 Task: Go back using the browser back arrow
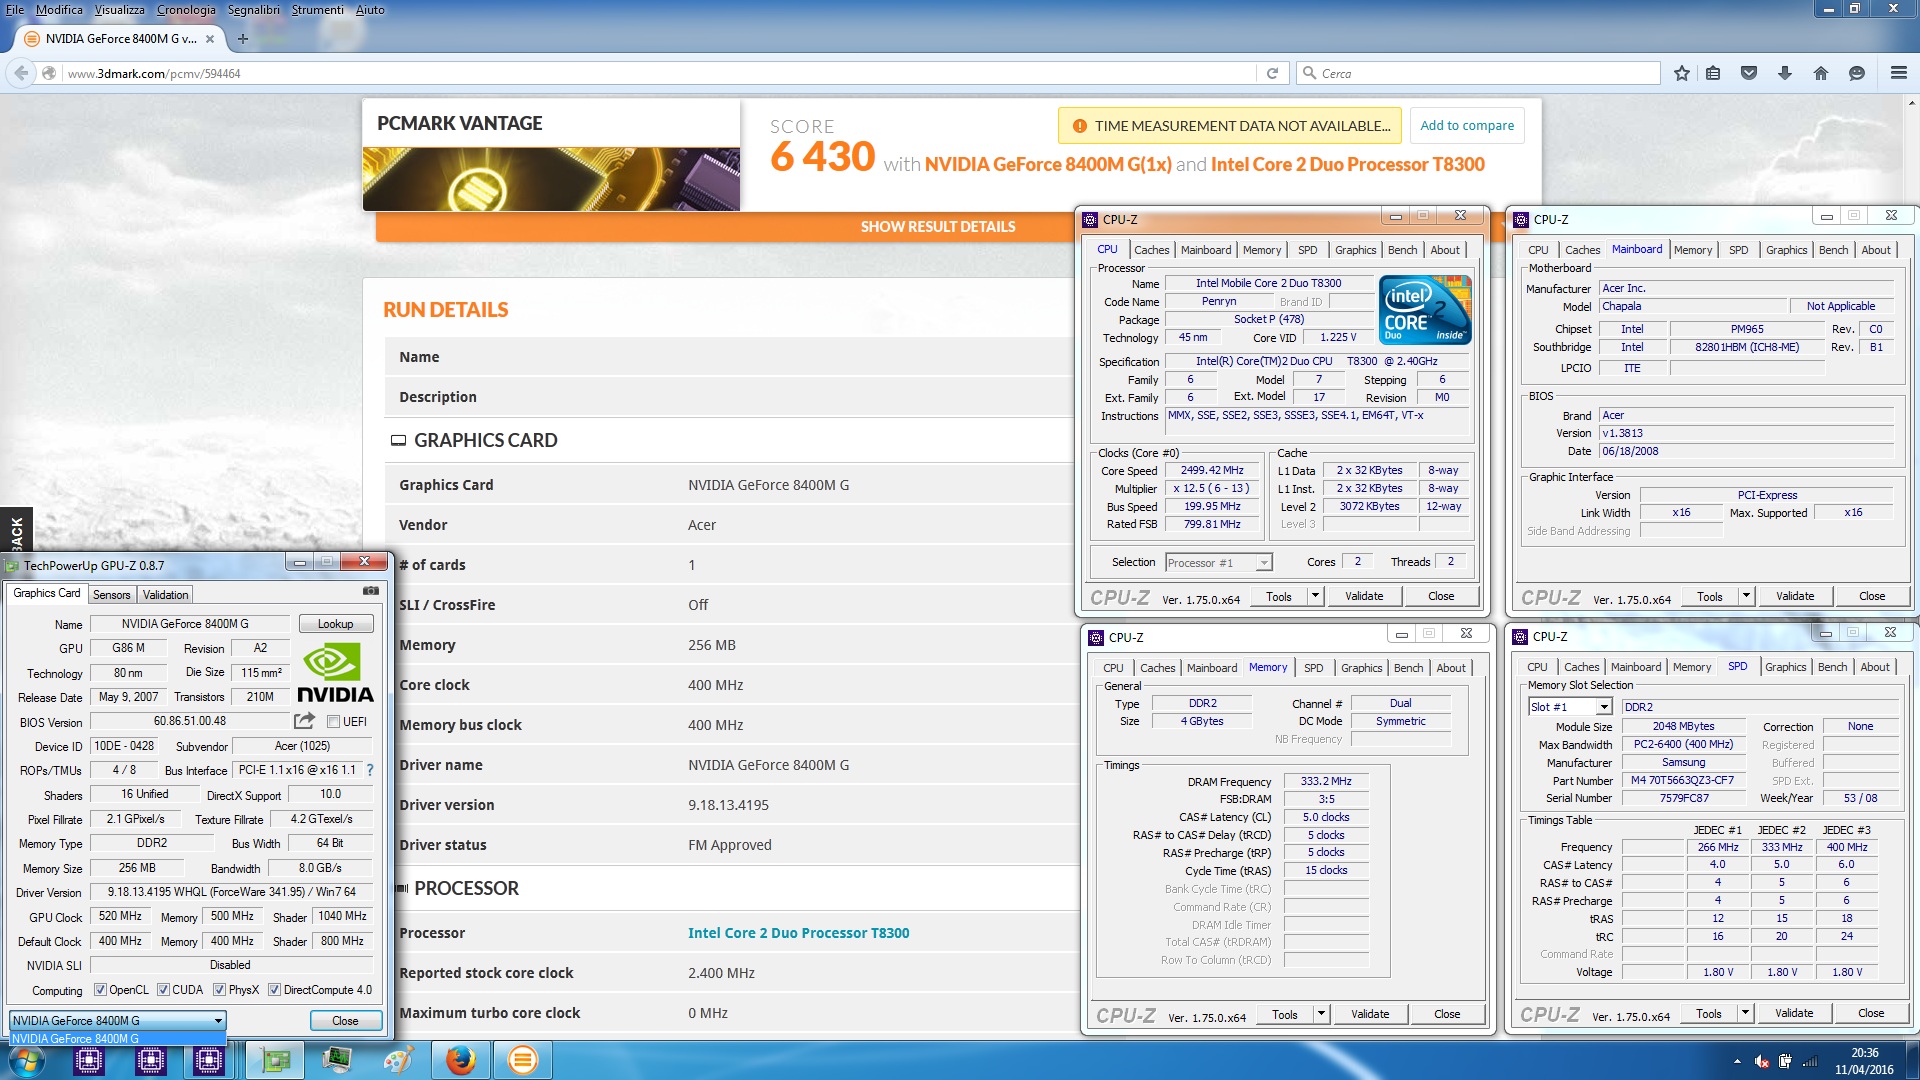tap(21, 73)
